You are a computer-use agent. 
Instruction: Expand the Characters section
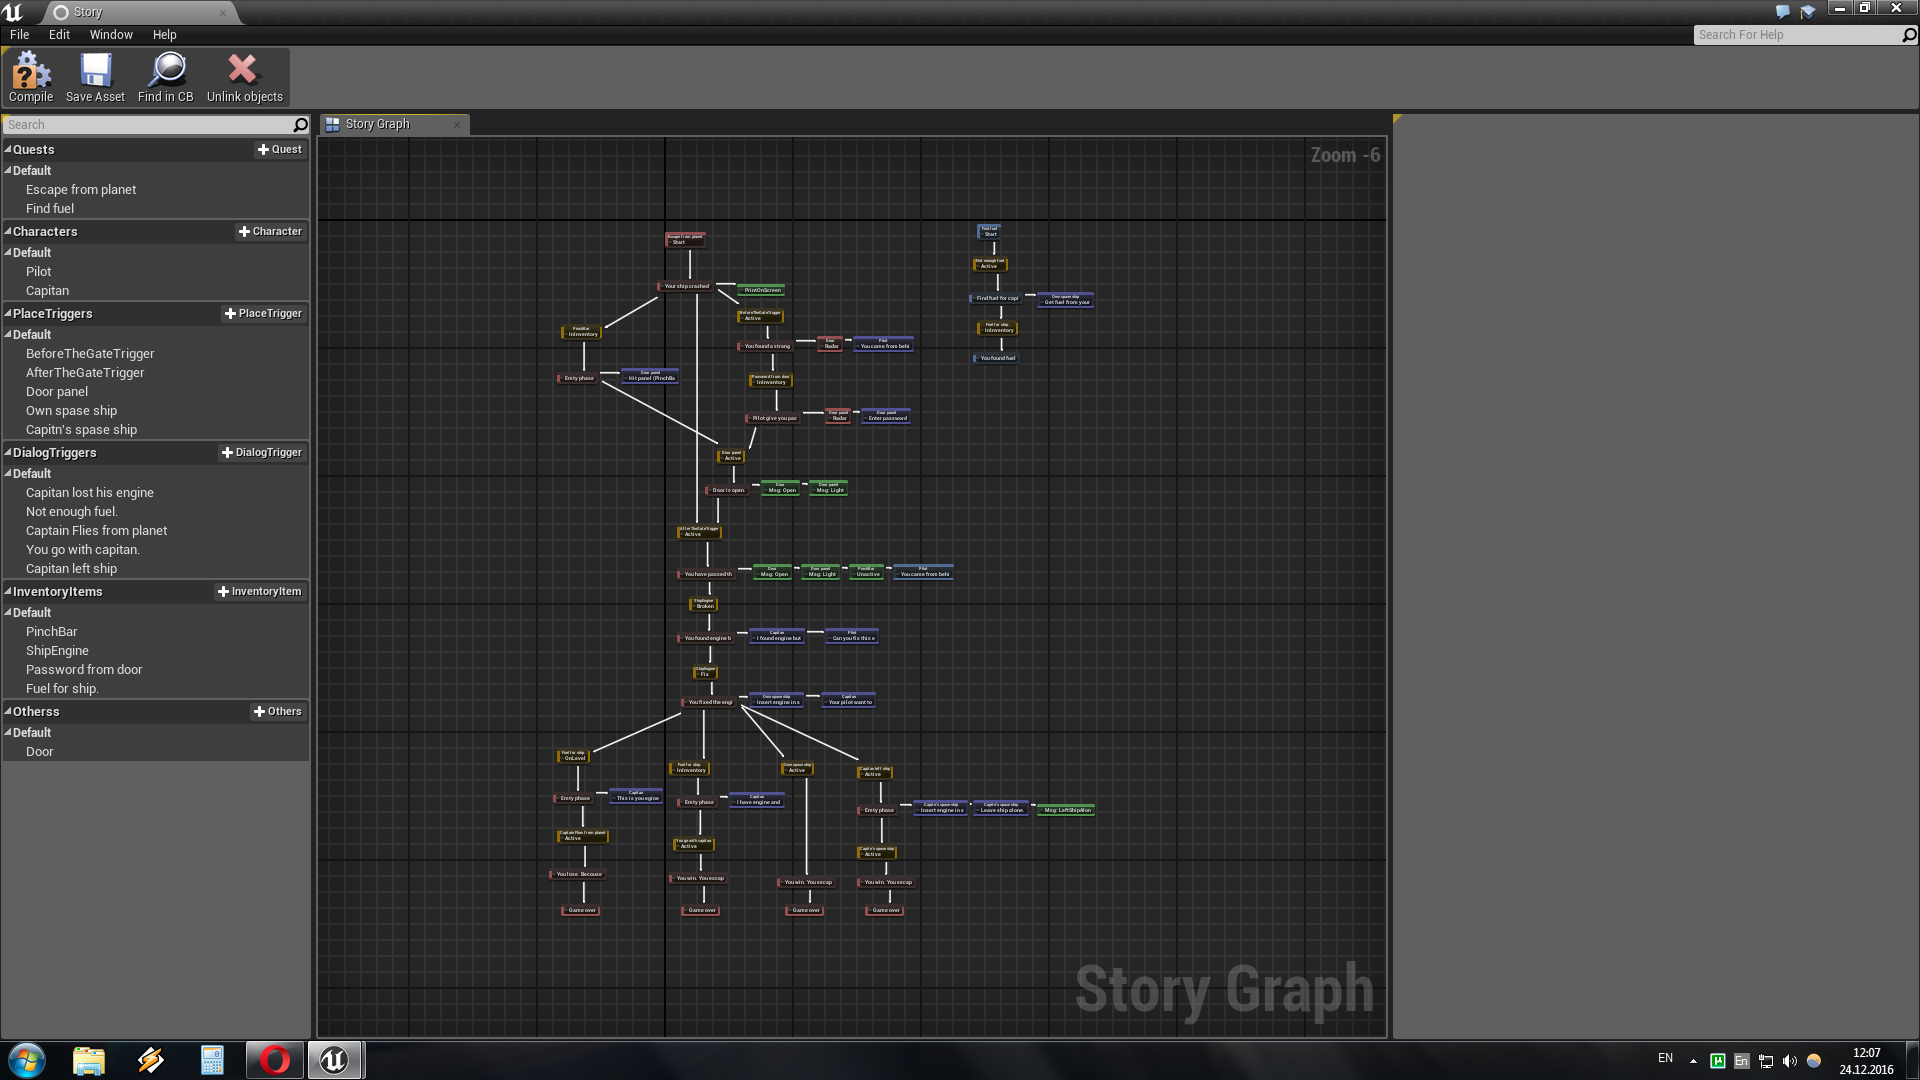[x=8, y=231]
